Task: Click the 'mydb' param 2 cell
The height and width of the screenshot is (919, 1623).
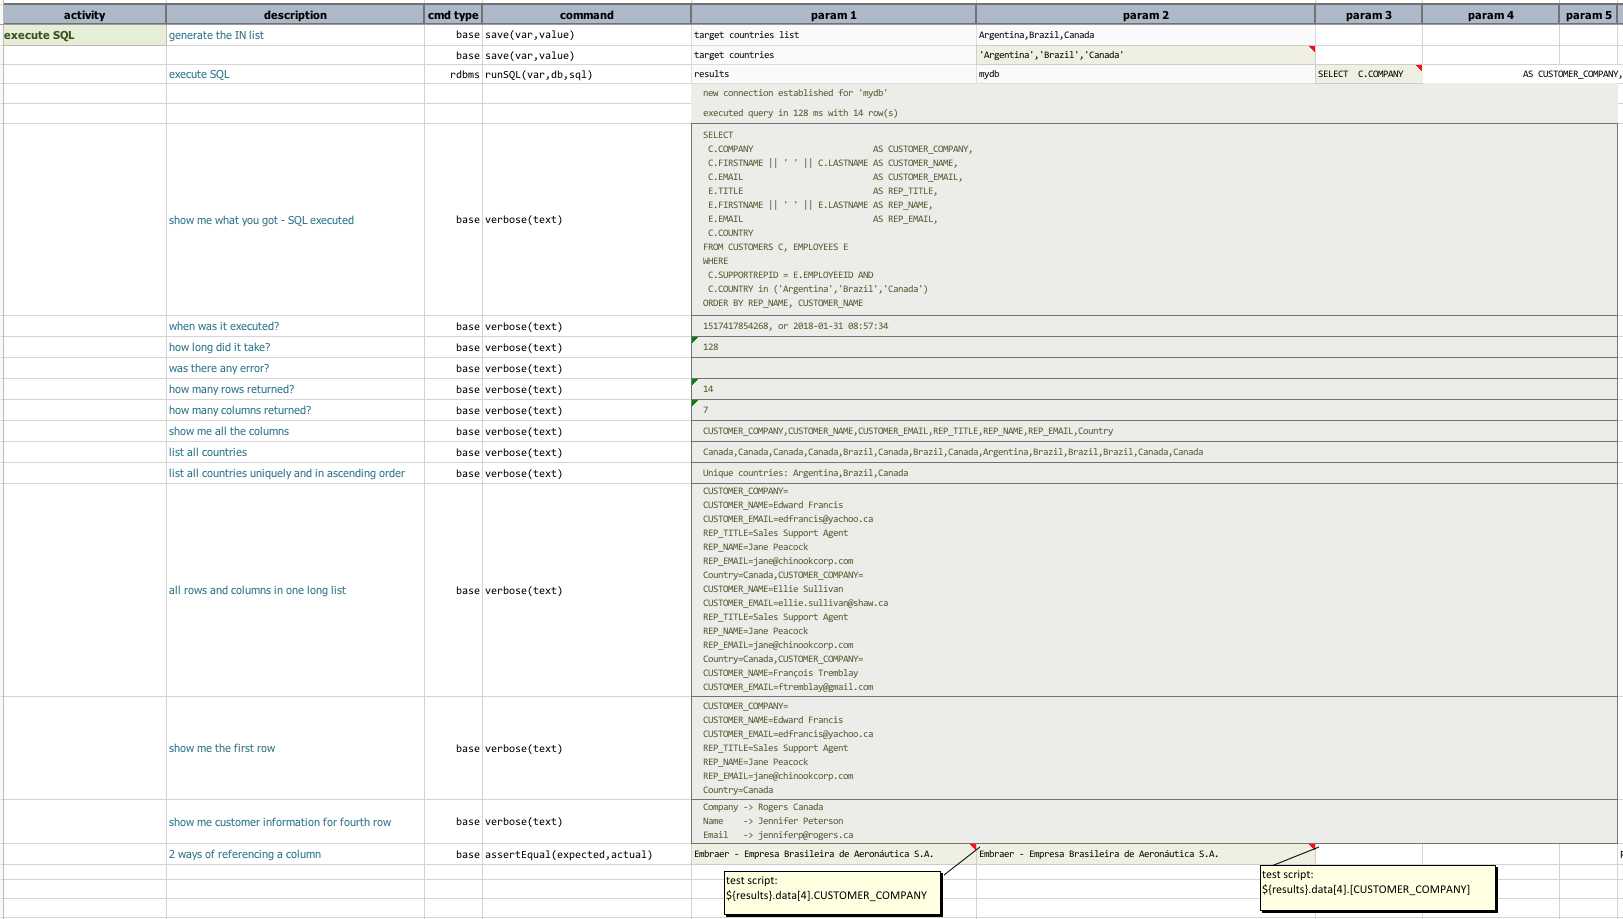Action: pyautogui.click(x=1145, y=74)
